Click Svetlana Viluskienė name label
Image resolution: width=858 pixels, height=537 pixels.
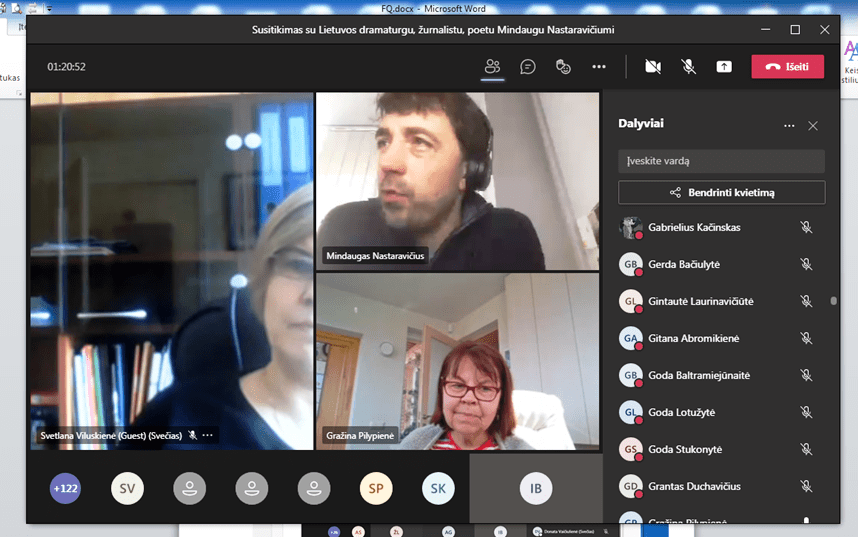click(111, 436)
